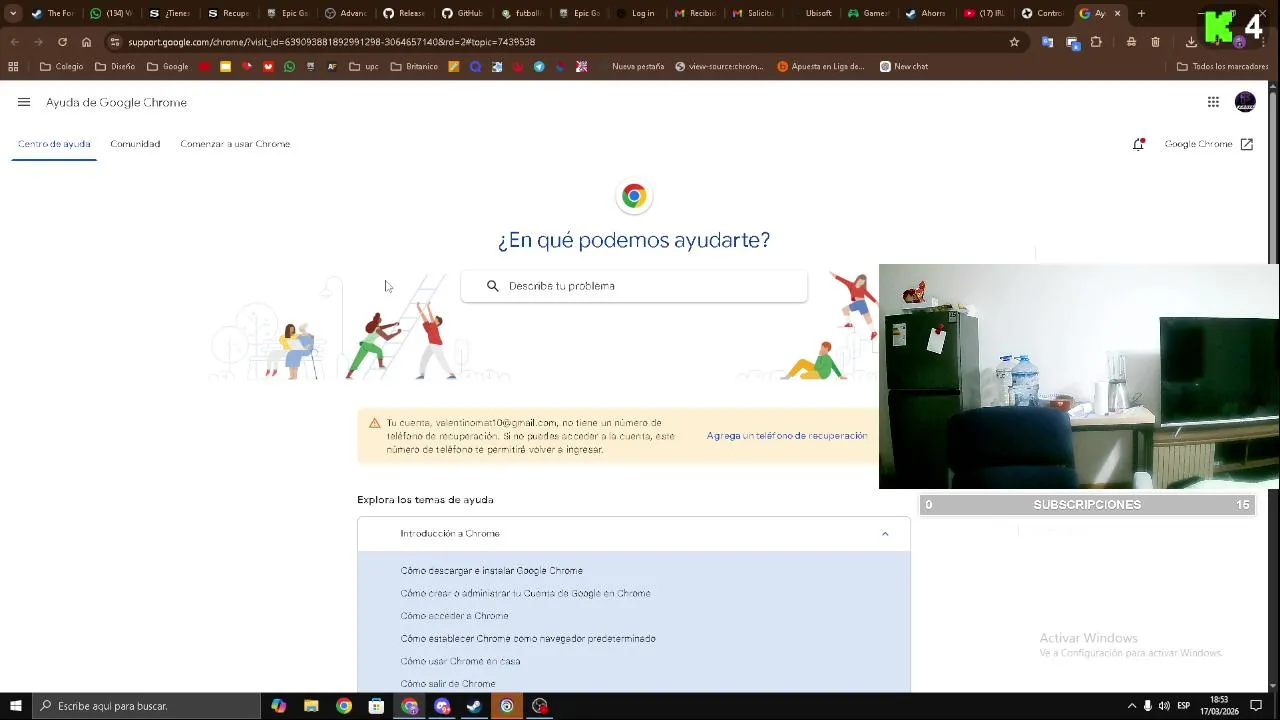
Task: Open the Chrome downloads icon
Action: [1191, 42]
